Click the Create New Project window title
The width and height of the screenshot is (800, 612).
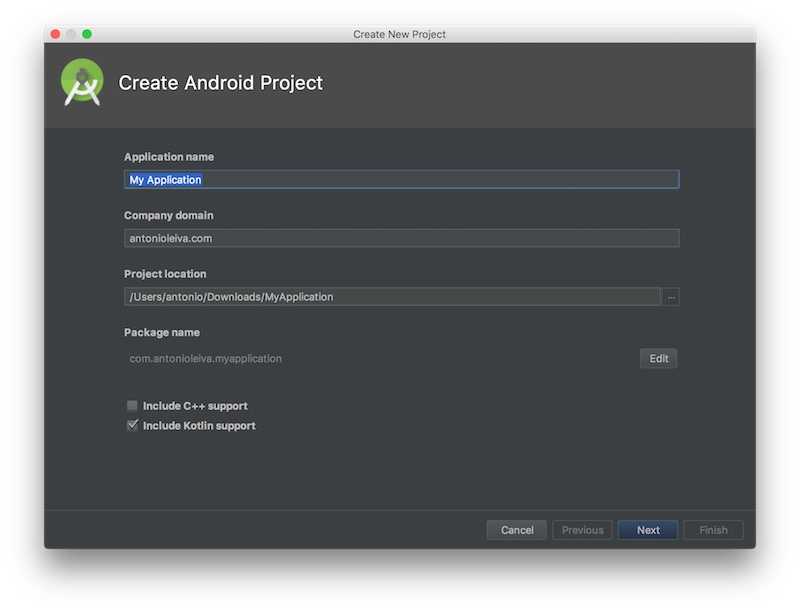pyautogui.click(x=399, y=34)
